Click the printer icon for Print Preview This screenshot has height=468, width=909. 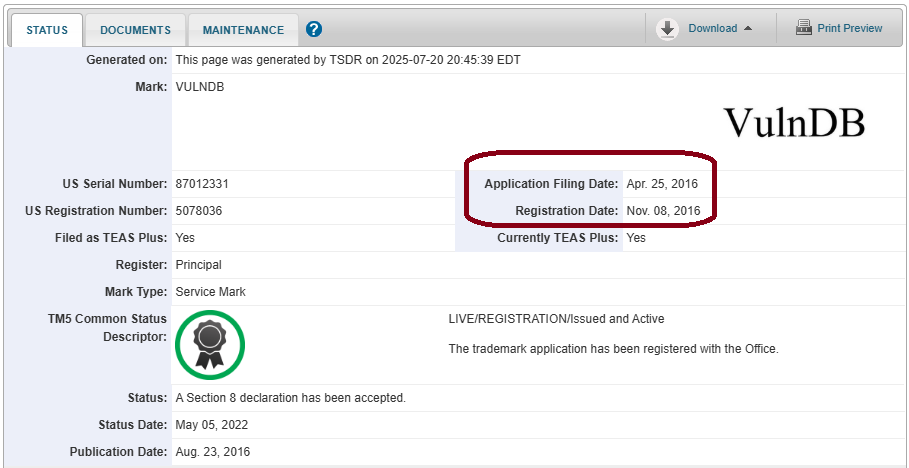[804, 28]
